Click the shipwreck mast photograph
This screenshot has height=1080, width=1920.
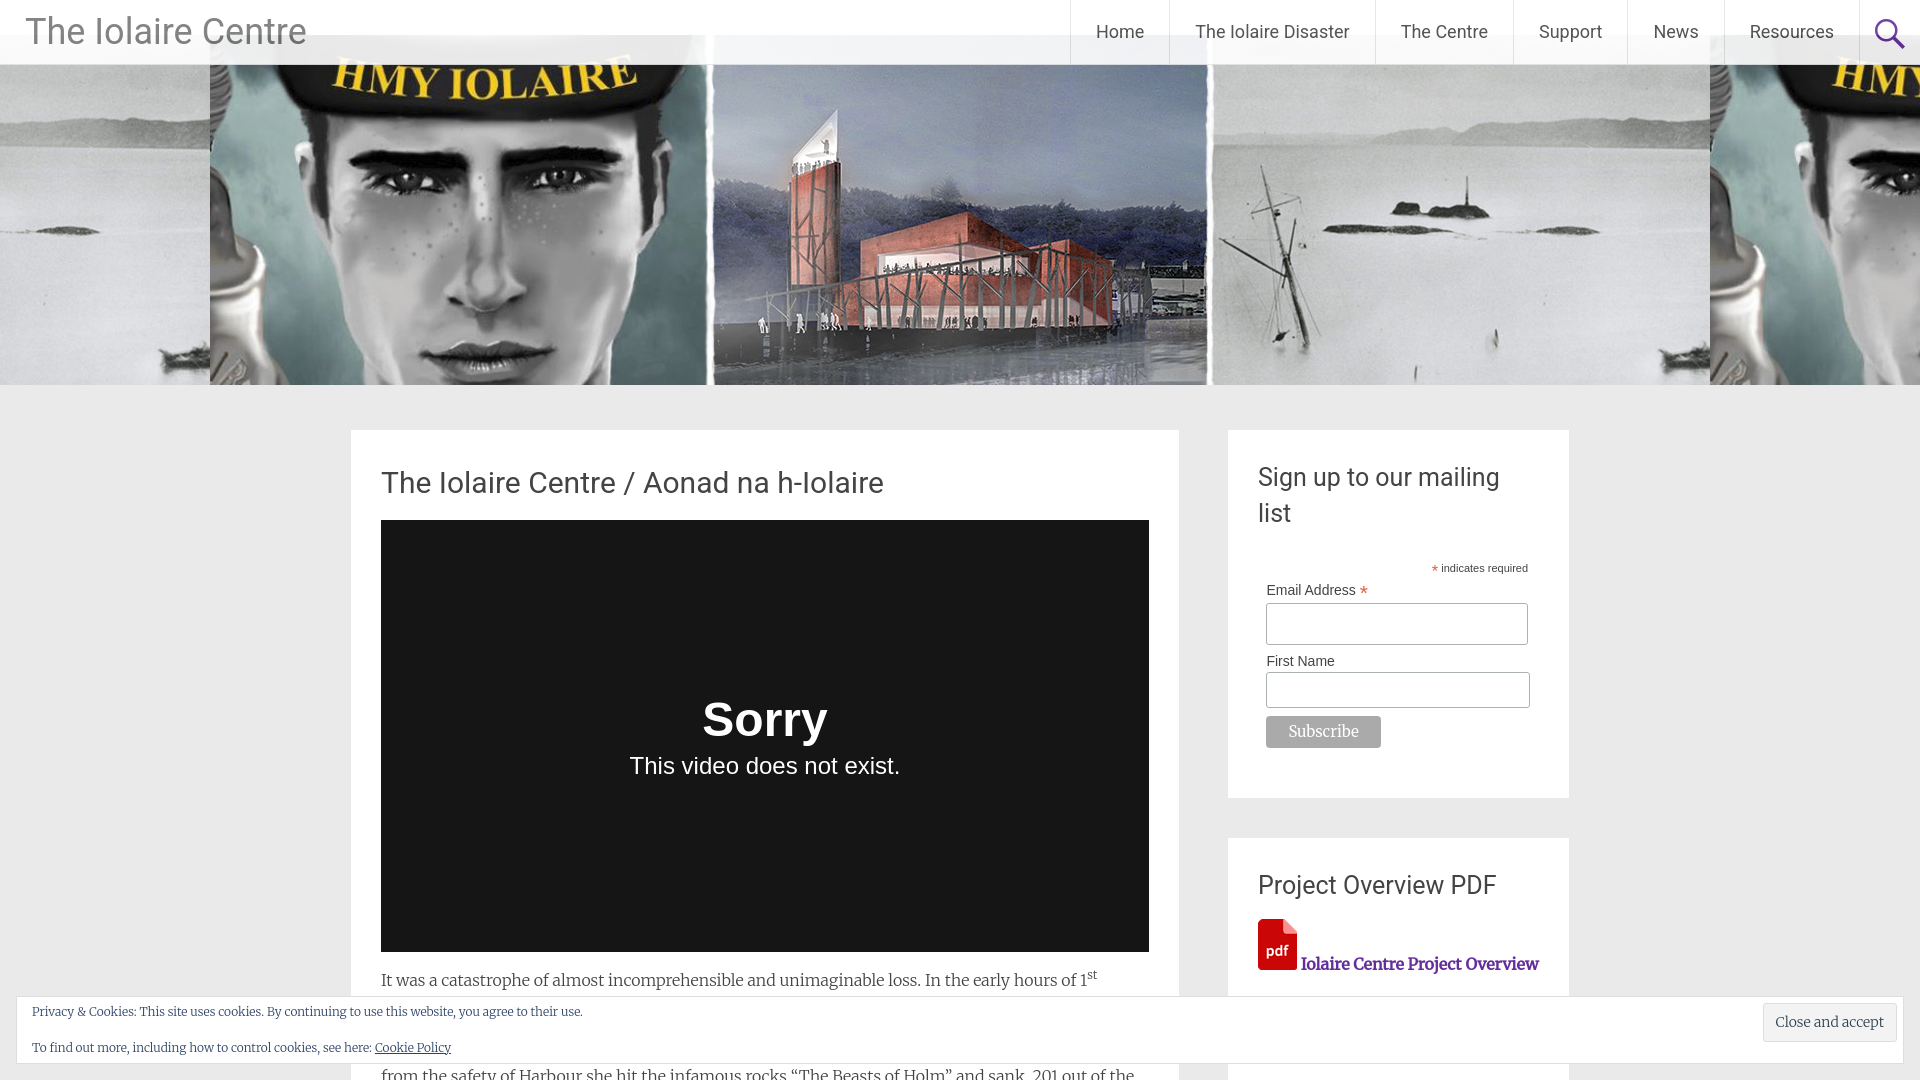(1460, 225)
